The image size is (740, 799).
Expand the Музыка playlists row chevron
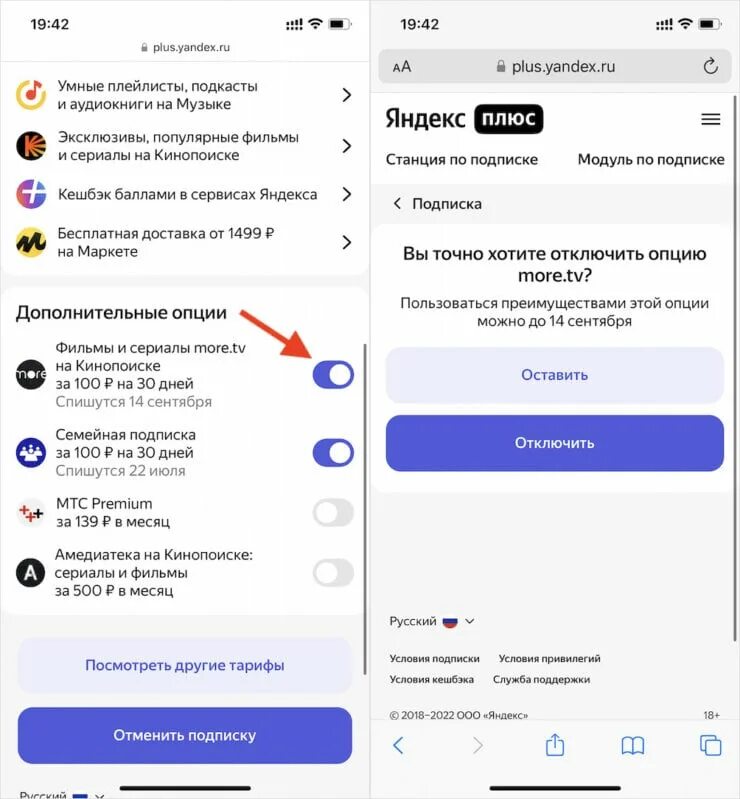pyautogui.click(x=347, y=95)
